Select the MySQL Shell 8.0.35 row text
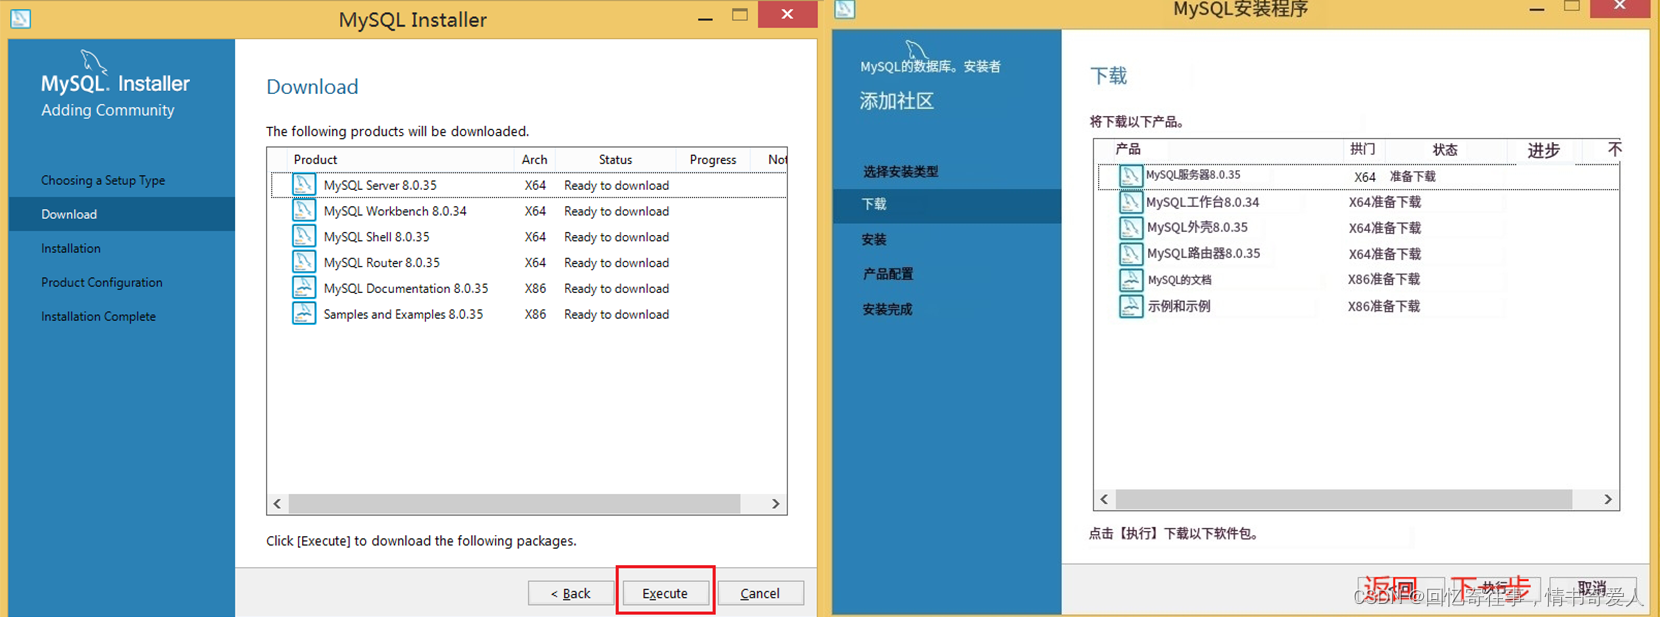The width and height of the screenshot is (1660, 617). [376, 237]
